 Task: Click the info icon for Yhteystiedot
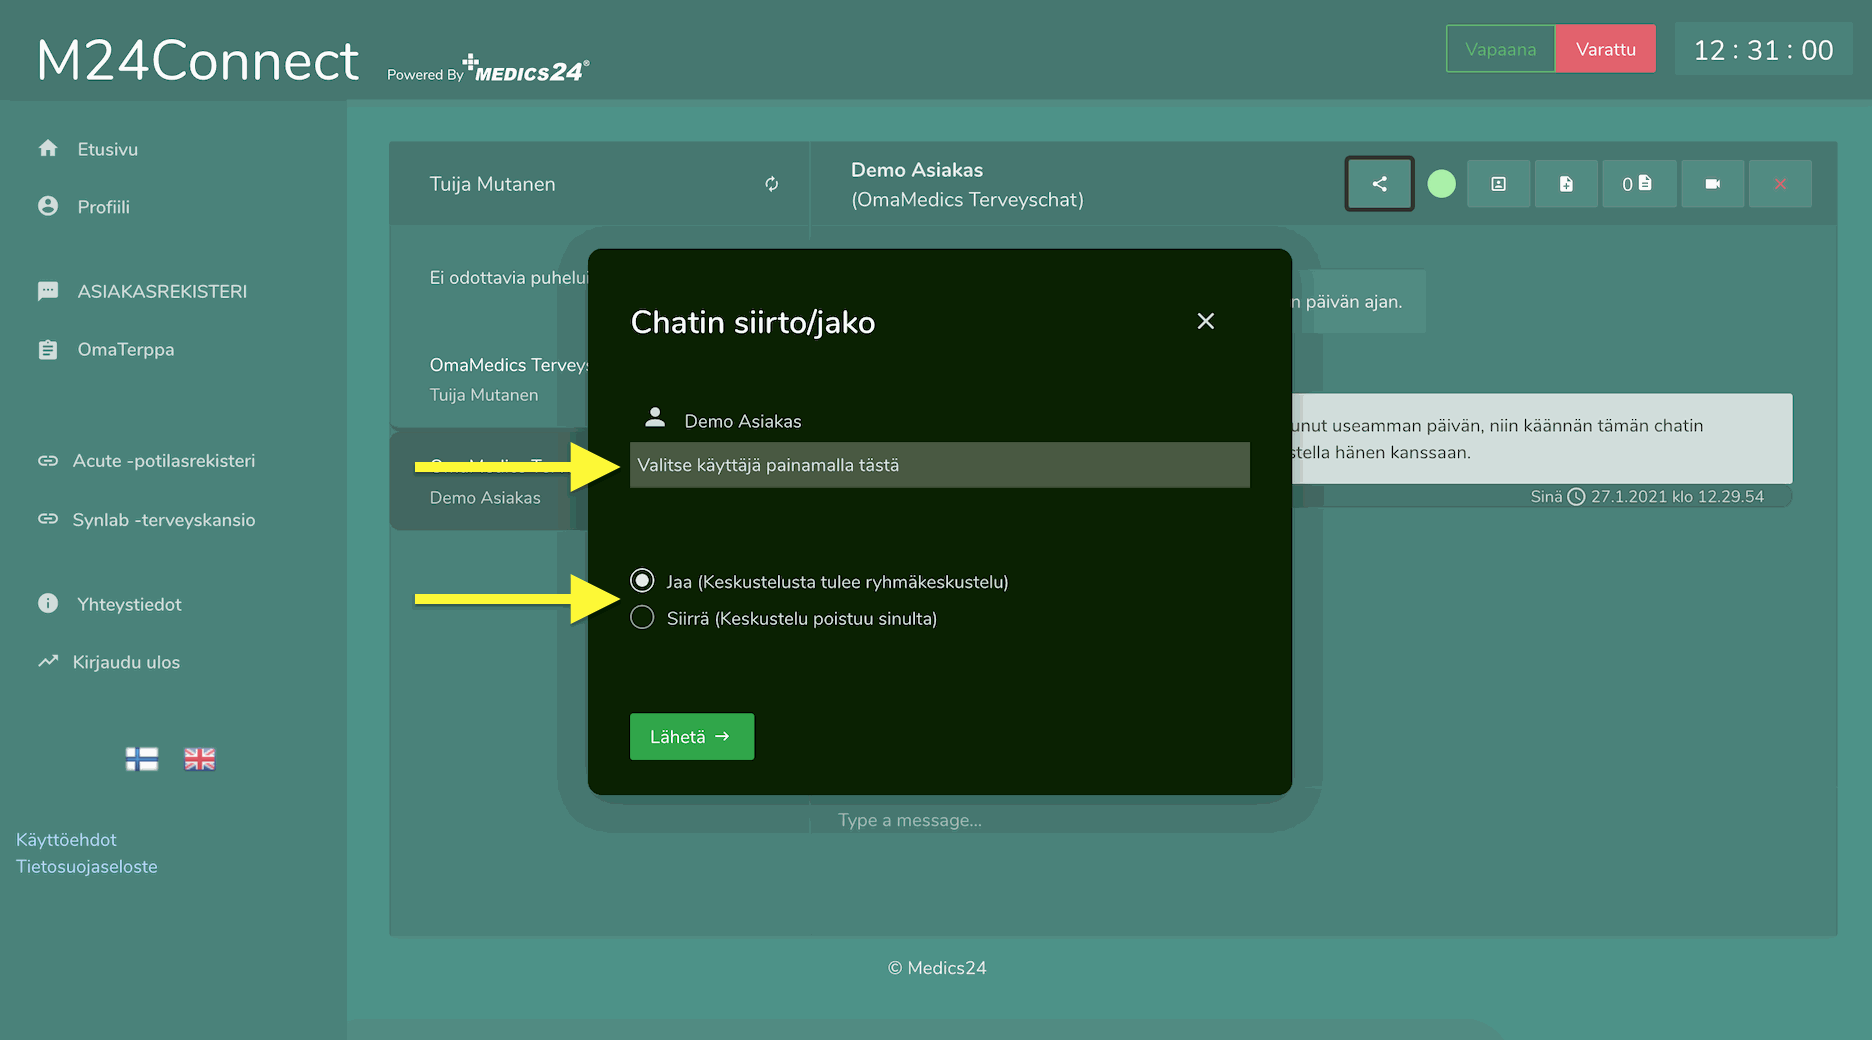click(x=48, y=603)
